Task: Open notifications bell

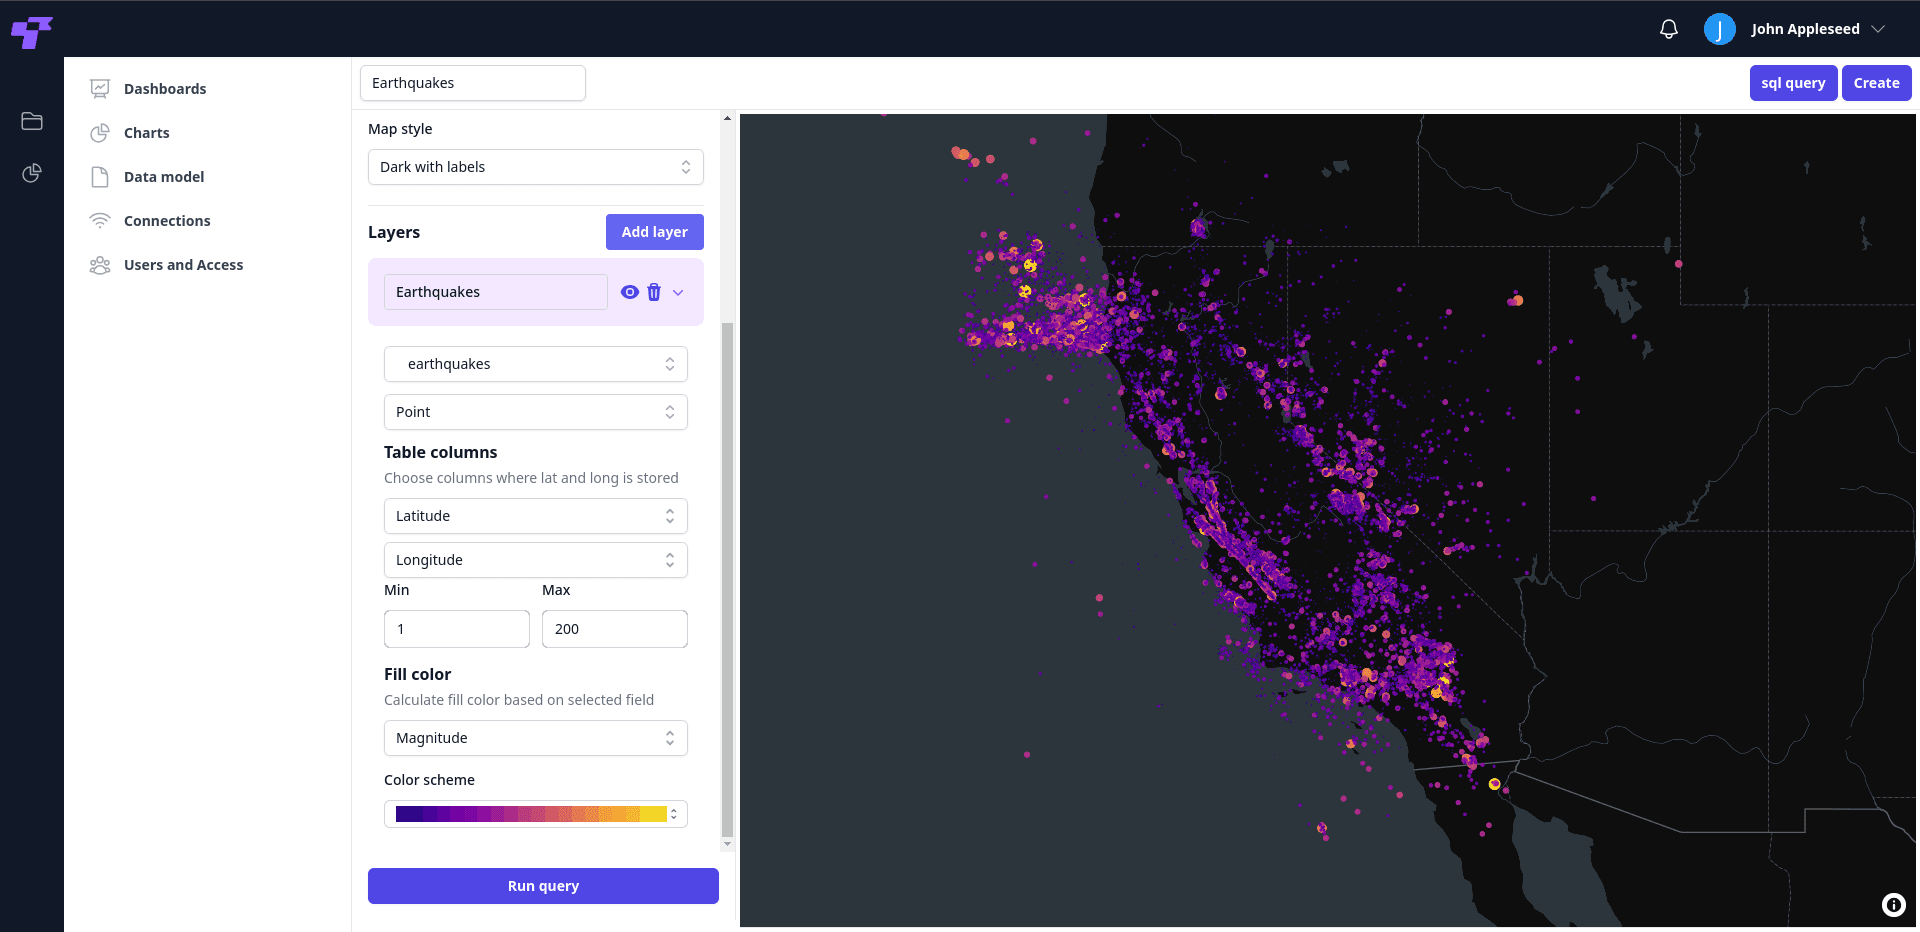Action: point(1668,29)
